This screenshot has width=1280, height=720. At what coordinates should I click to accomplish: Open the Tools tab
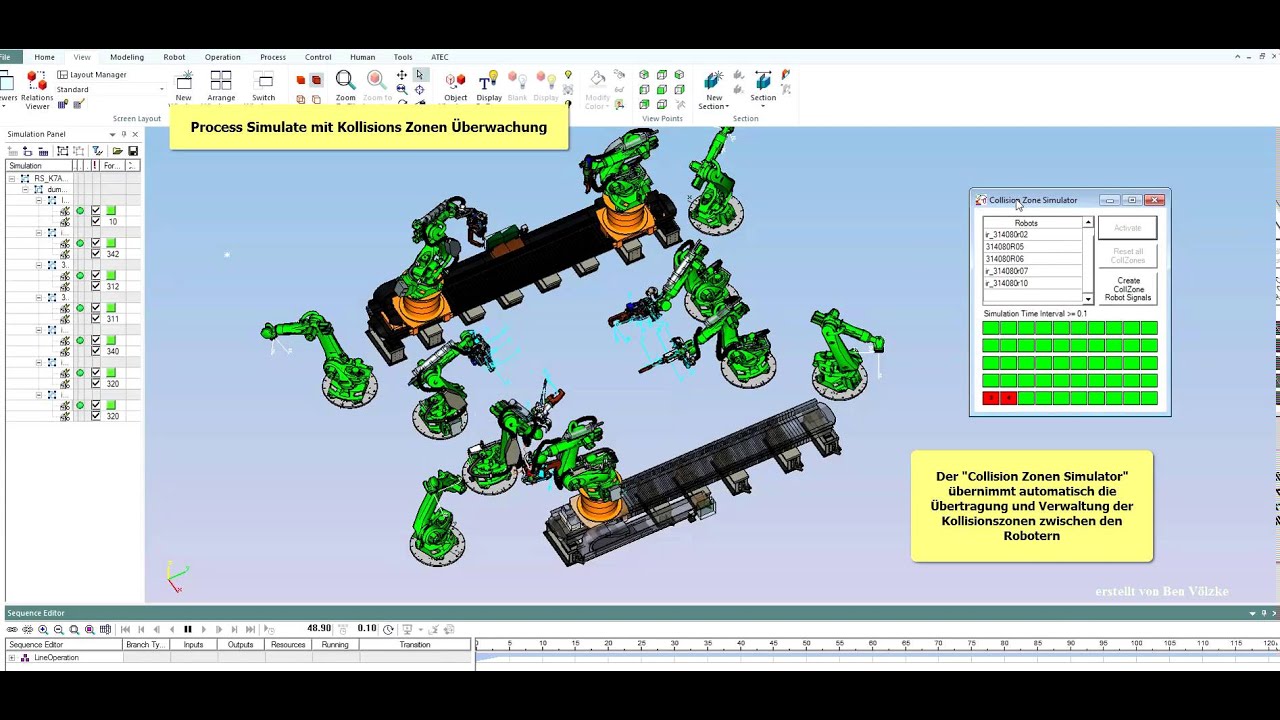point(403,57)
